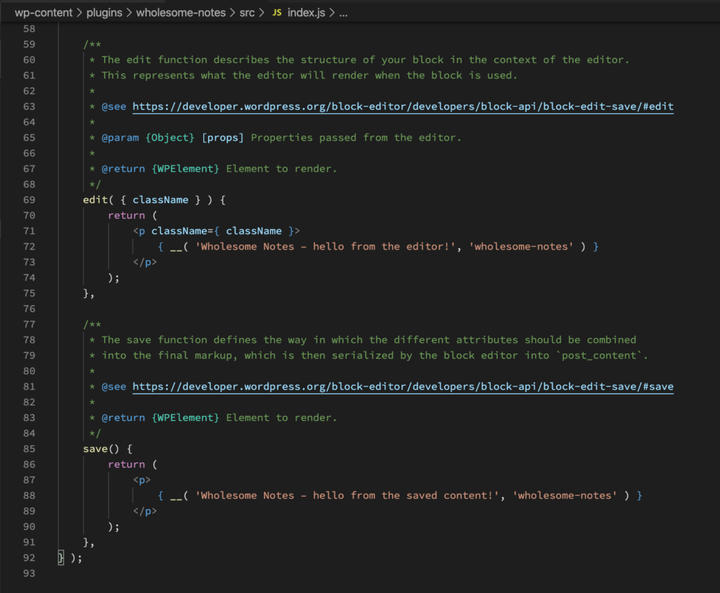Click the 'return' keyword on line 86
This screenshot has width=720, height=593.
(126, 464)
